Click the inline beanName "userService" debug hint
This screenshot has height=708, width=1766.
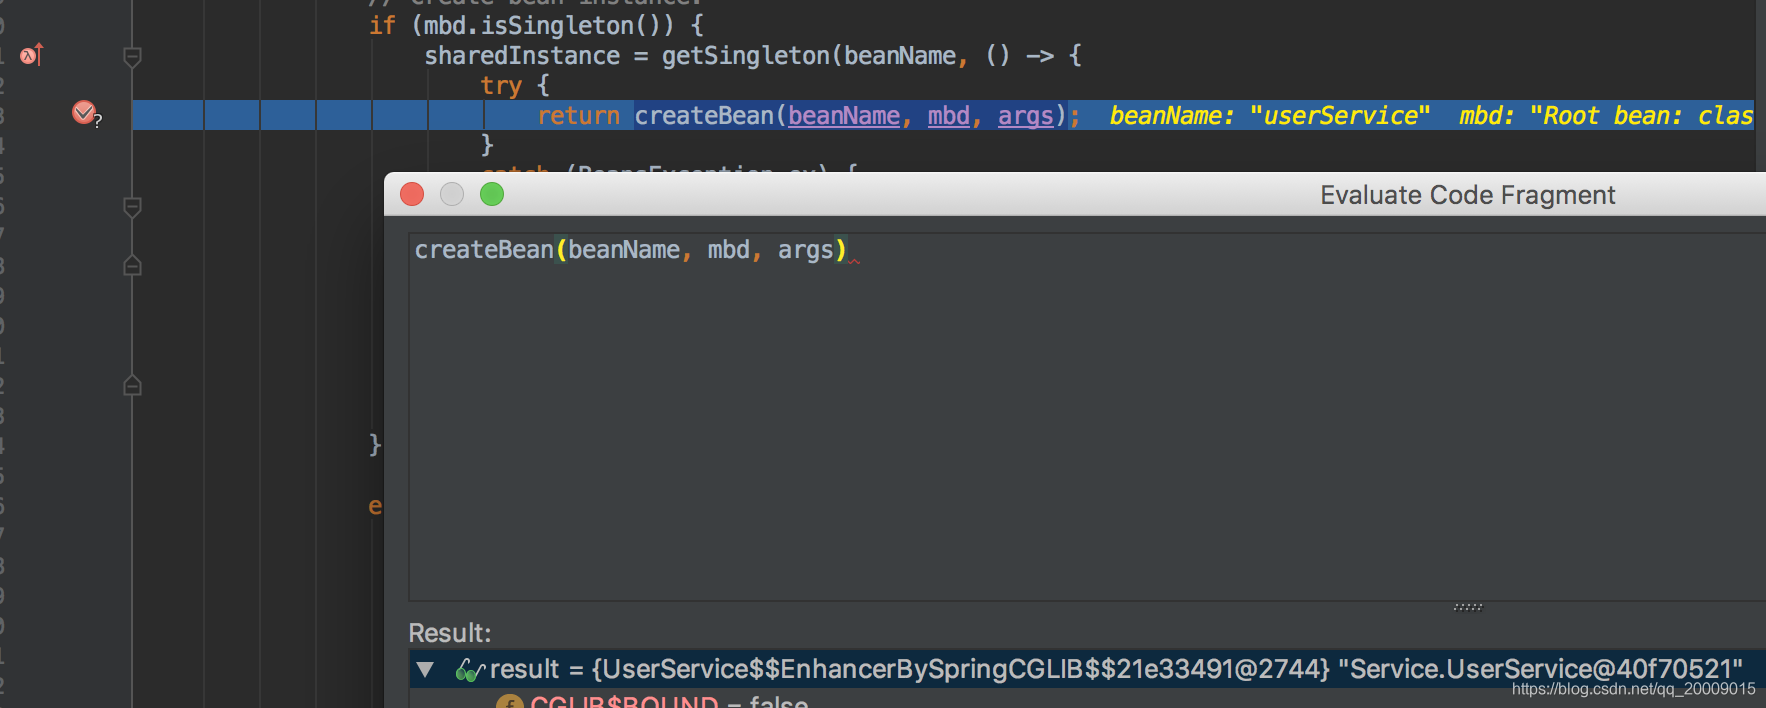[1270, 116]
